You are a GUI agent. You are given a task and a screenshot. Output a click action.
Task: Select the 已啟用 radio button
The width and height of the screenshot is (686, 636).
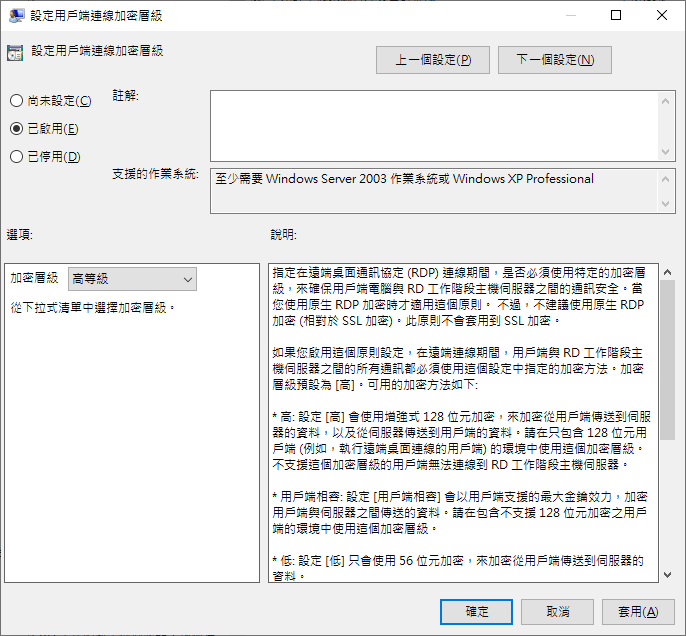click(16, 128)
